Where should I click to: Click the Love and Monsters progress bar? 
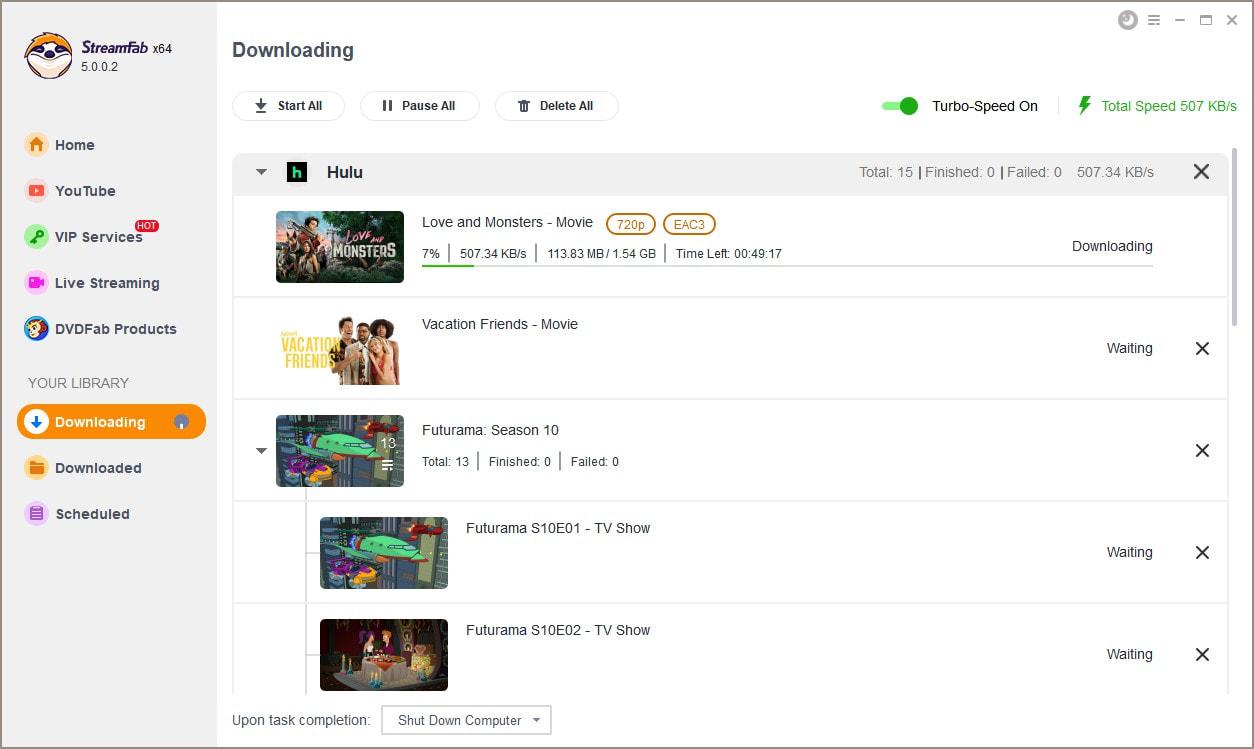786,266
